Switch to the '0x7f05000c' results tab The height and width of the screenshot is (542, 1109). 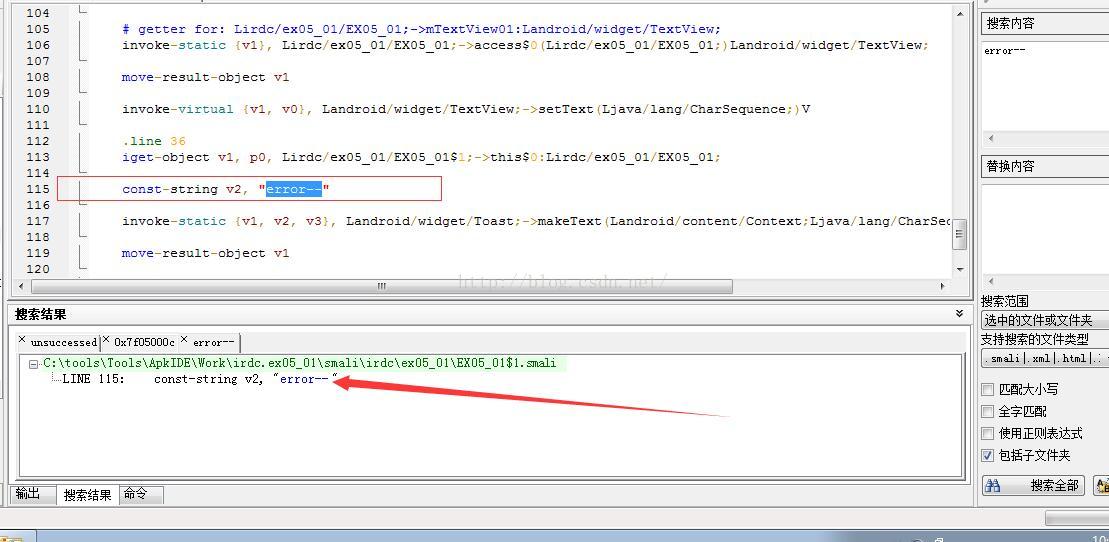pos(144,342)
